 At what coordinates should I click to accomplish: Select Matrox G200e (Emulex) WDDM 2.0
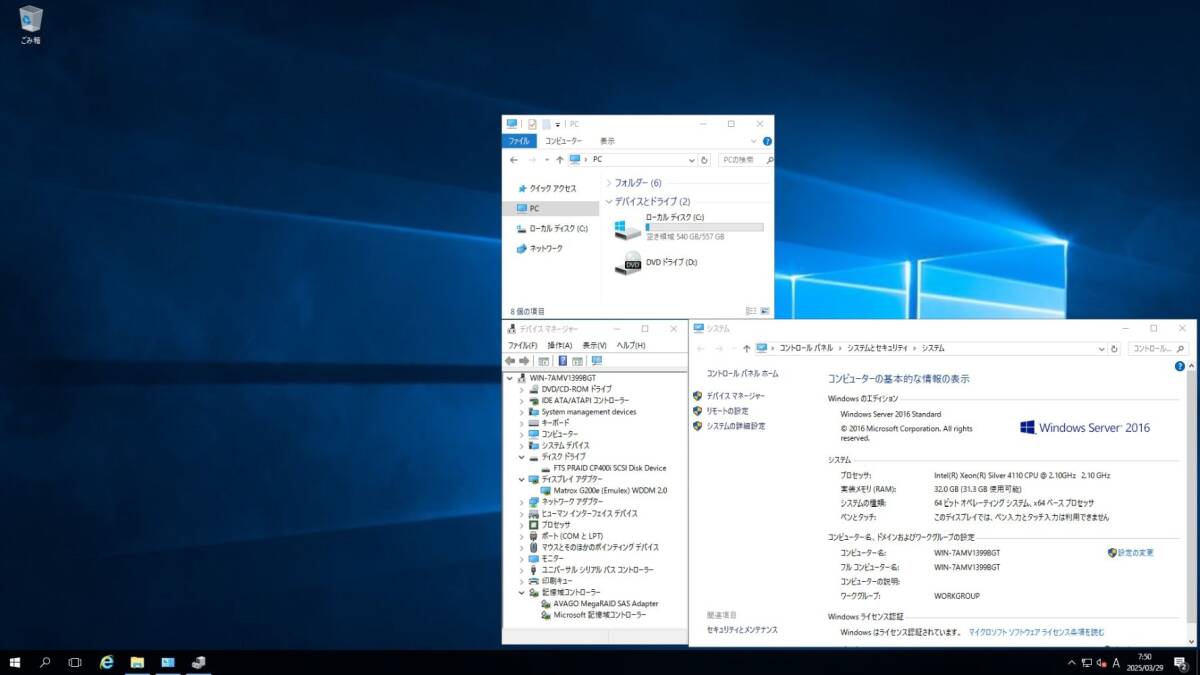pyautogui.click(x=610, y=491)
